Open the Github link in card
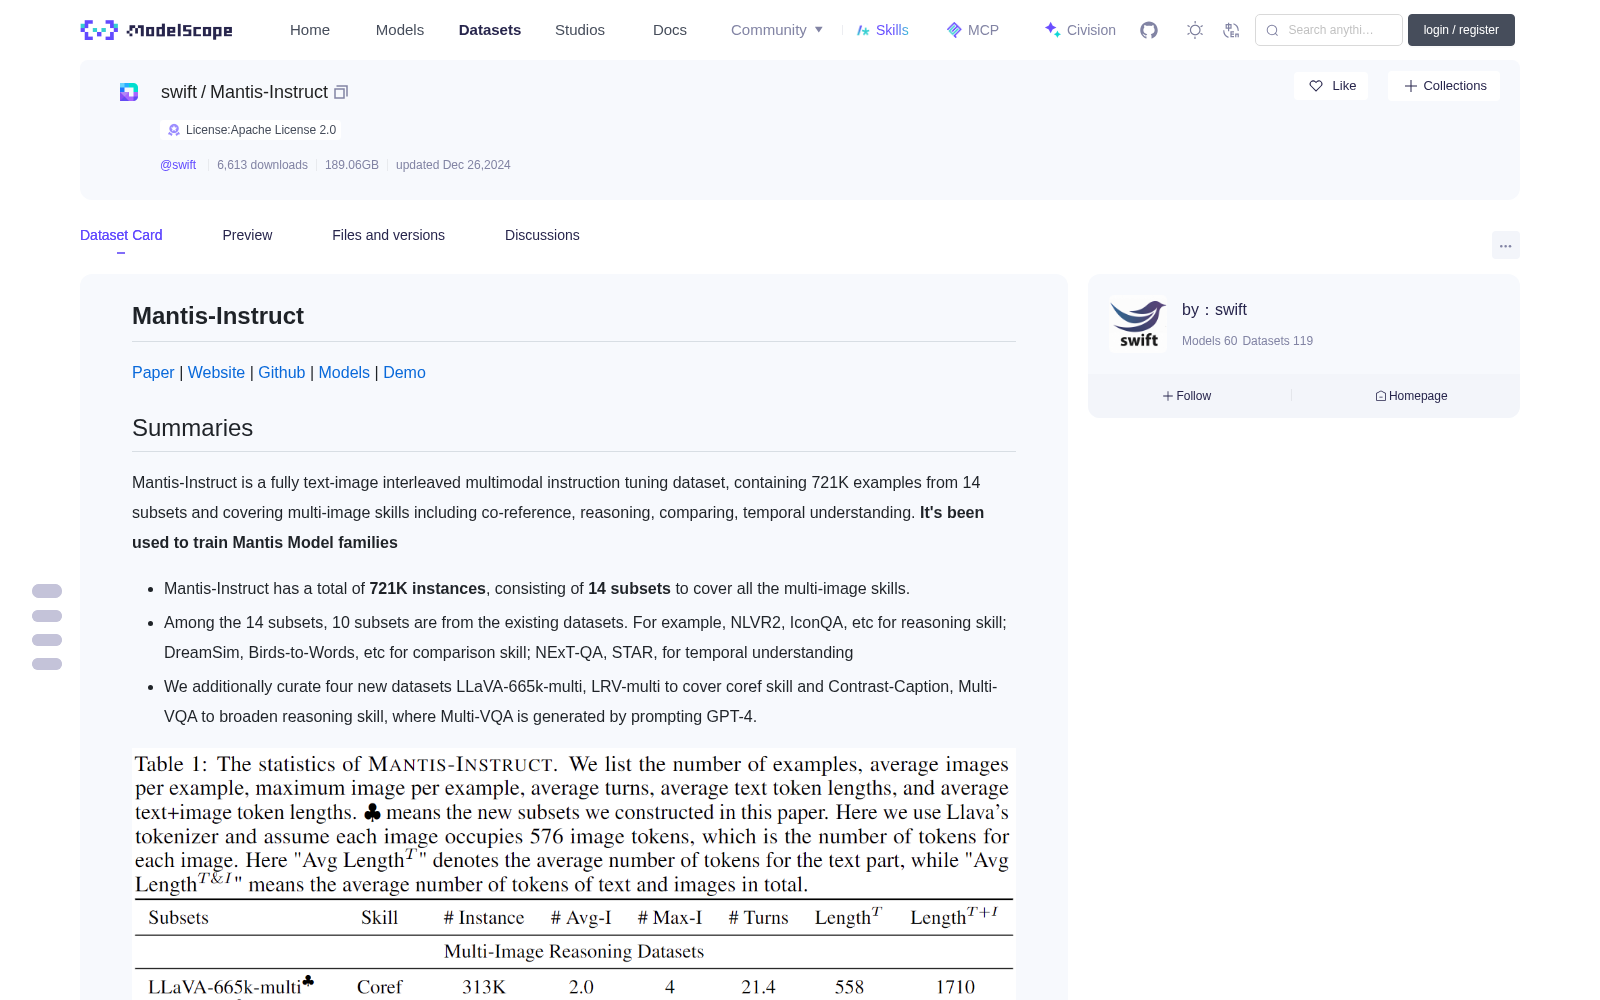Screen dimensions: 1600x1000 click(x=282, y=372)
